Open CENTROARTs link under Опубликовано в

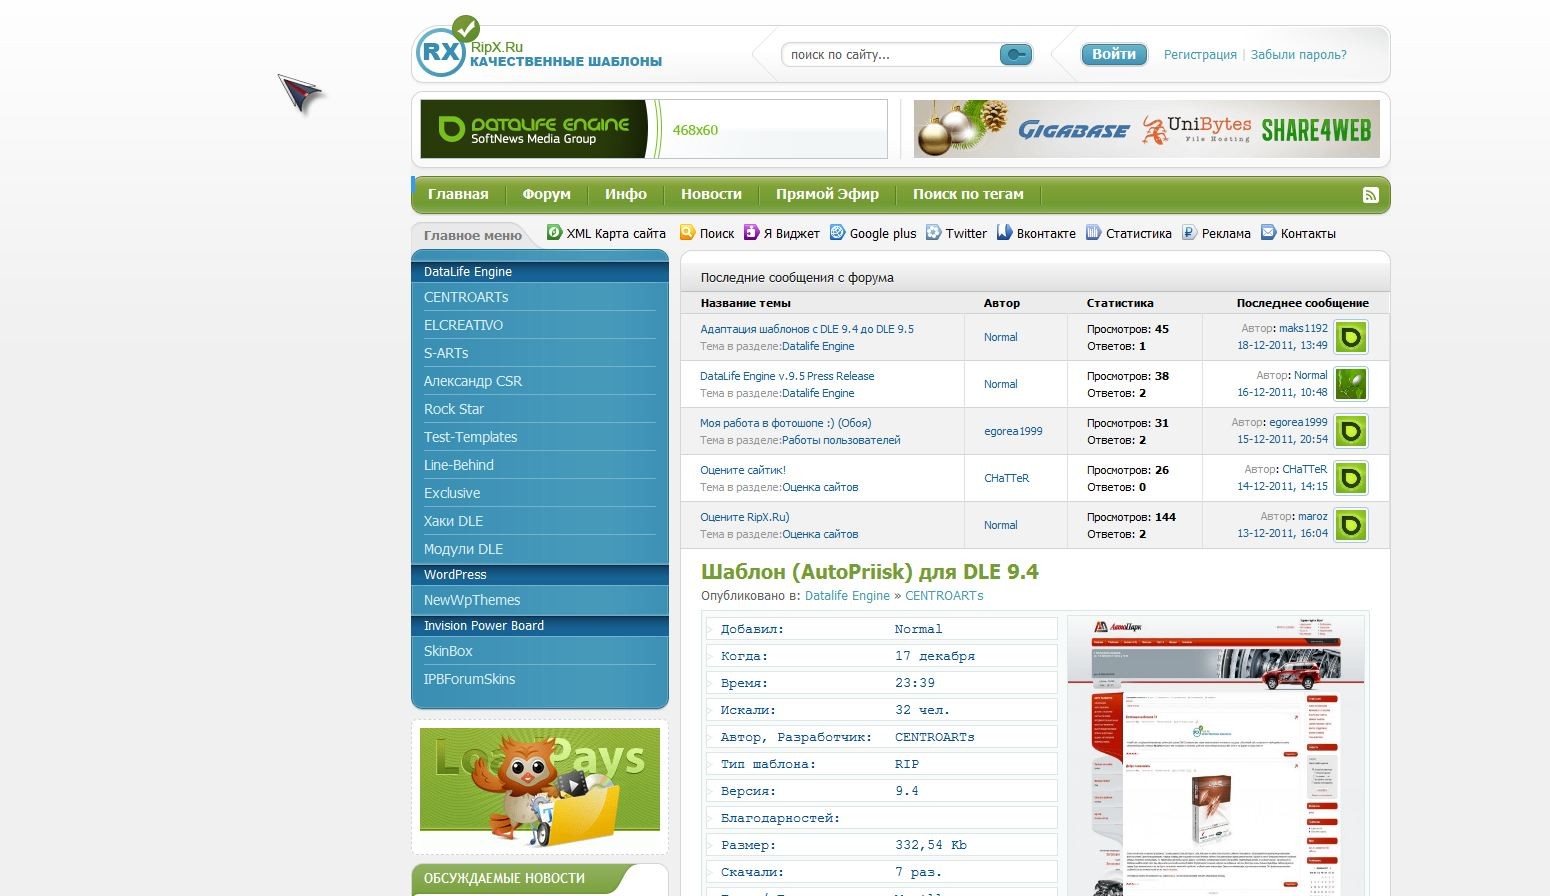point(944,596)
